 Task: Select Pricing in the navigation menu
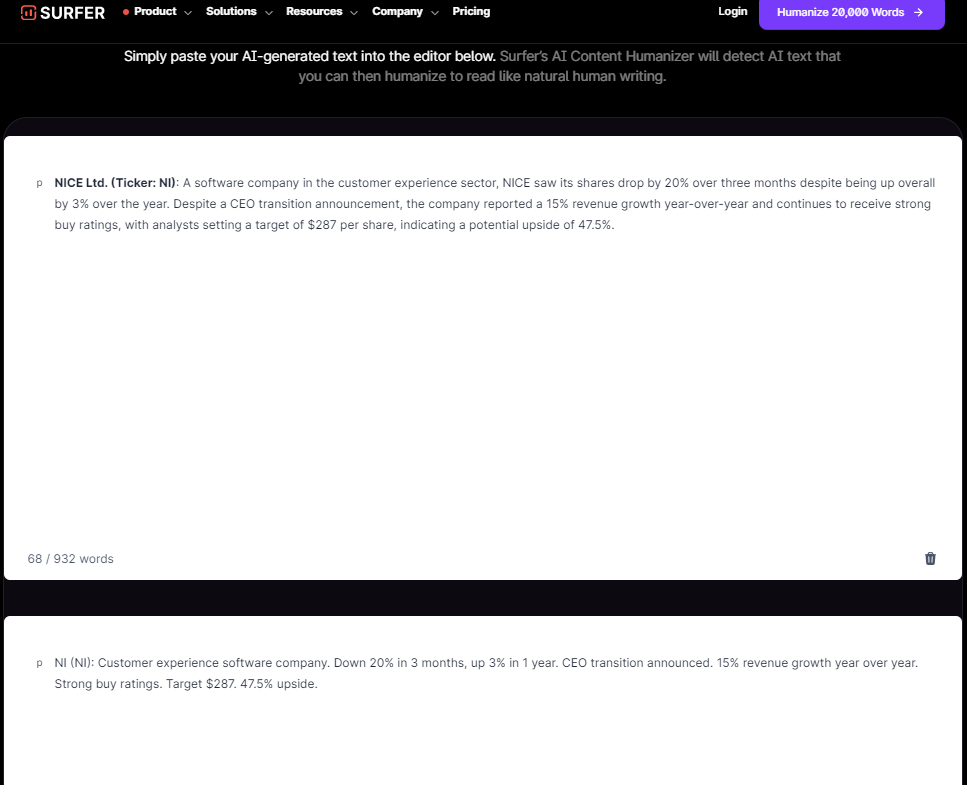click(471, 12)
